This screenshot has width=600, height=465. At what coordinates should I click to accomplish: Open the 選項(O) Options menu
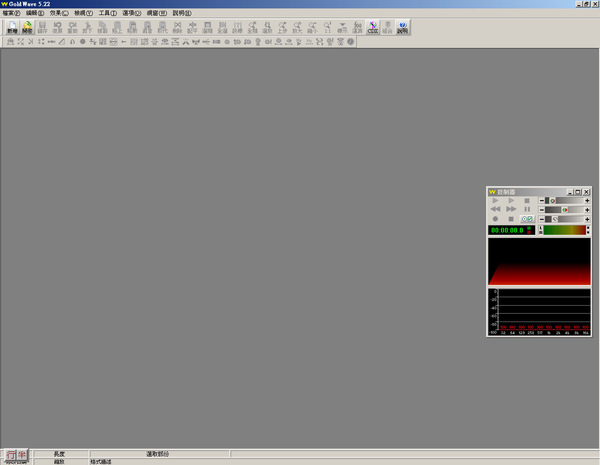[x=132, y=13]
